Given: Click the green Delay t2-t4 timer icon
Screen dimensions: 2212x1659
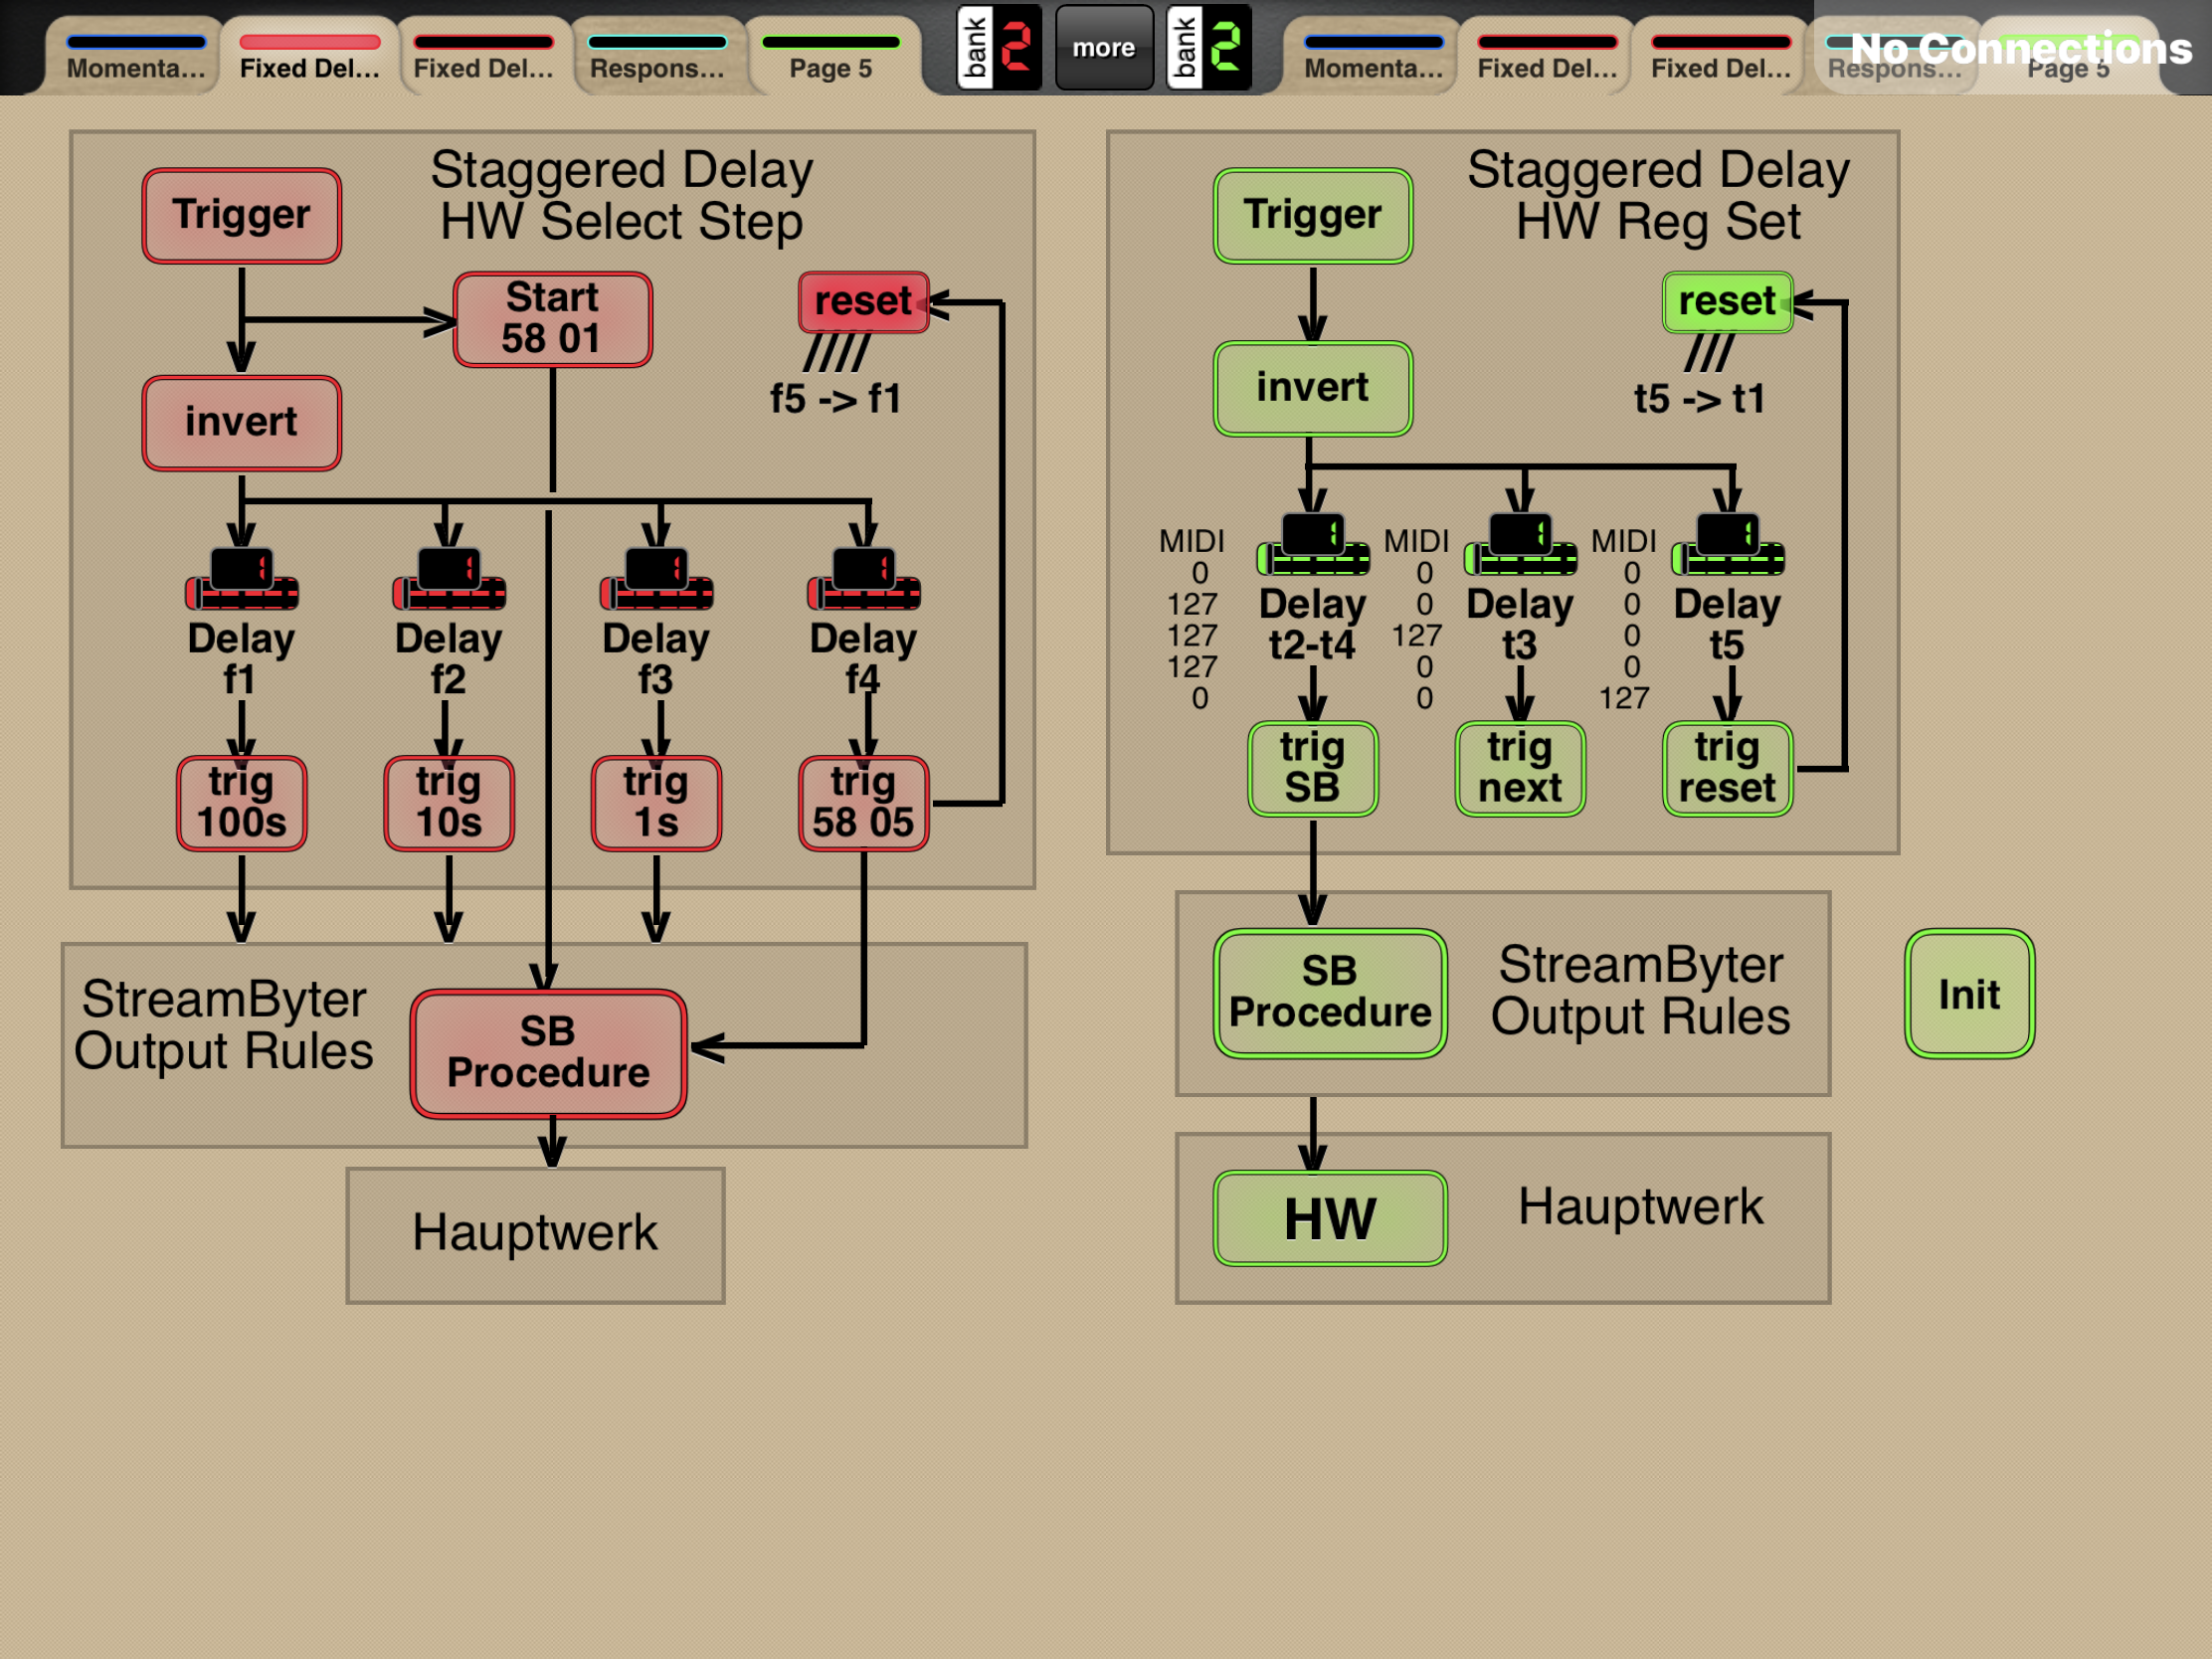Looking at the screenshot, I should [1313, 545].
